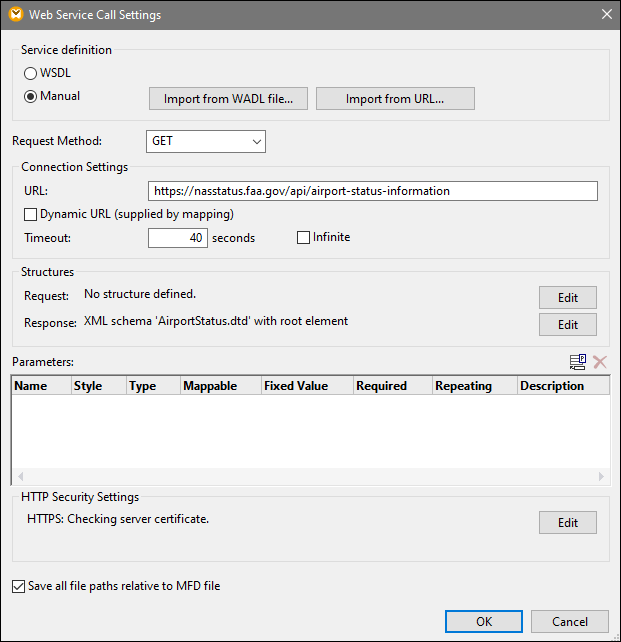The height and width of the screenshot is (642, 621).
Task: Click the MapForce app icon in title bar
Action: [15, 15]
